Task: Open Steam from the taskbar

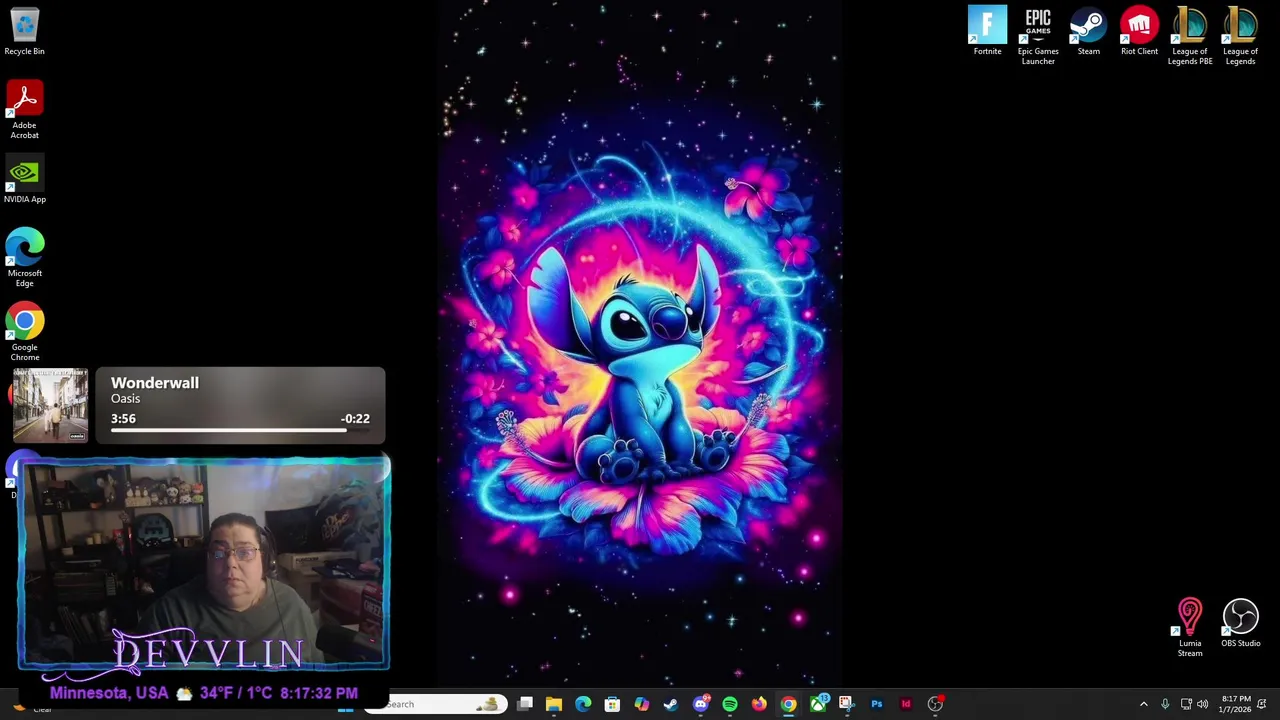Action: pyautogui.click(x=671, y=704)
